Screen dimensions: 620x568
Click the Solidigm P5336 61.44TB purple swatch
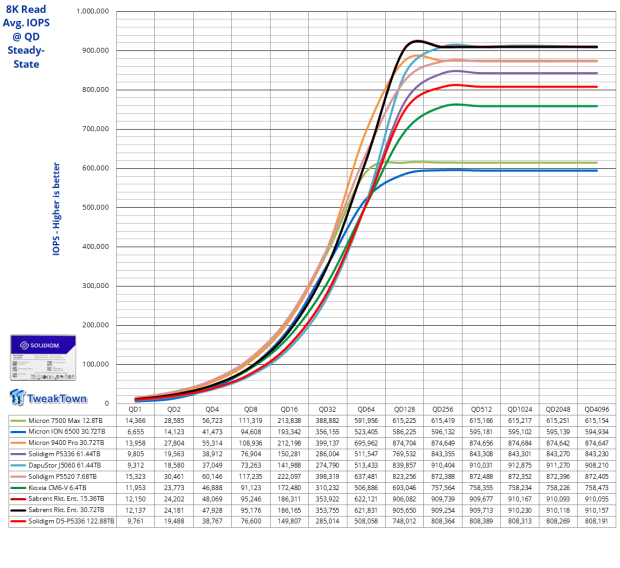tap(18, 454)
